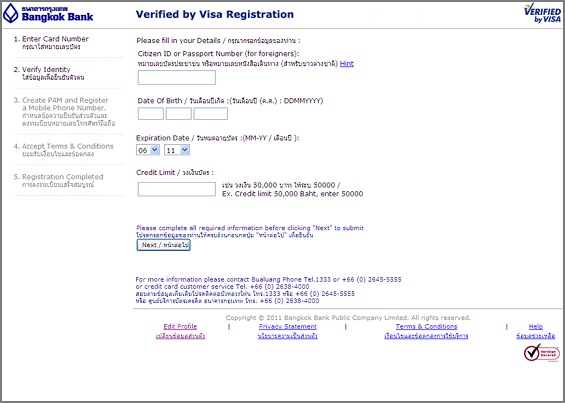Click the Next button to submit
565x403 pixels.
(164, 245)
